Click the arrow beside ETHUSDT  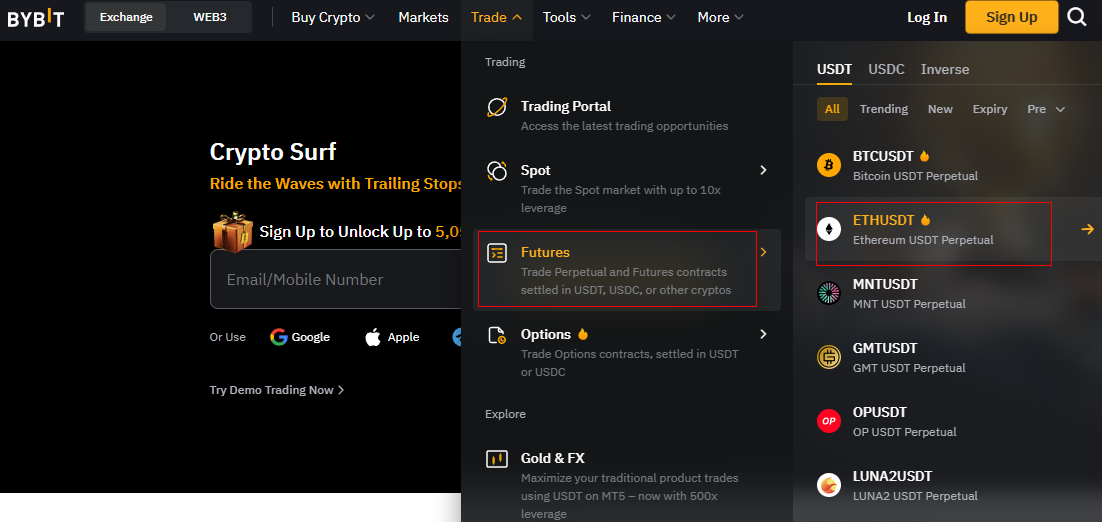pos(1087,229)
